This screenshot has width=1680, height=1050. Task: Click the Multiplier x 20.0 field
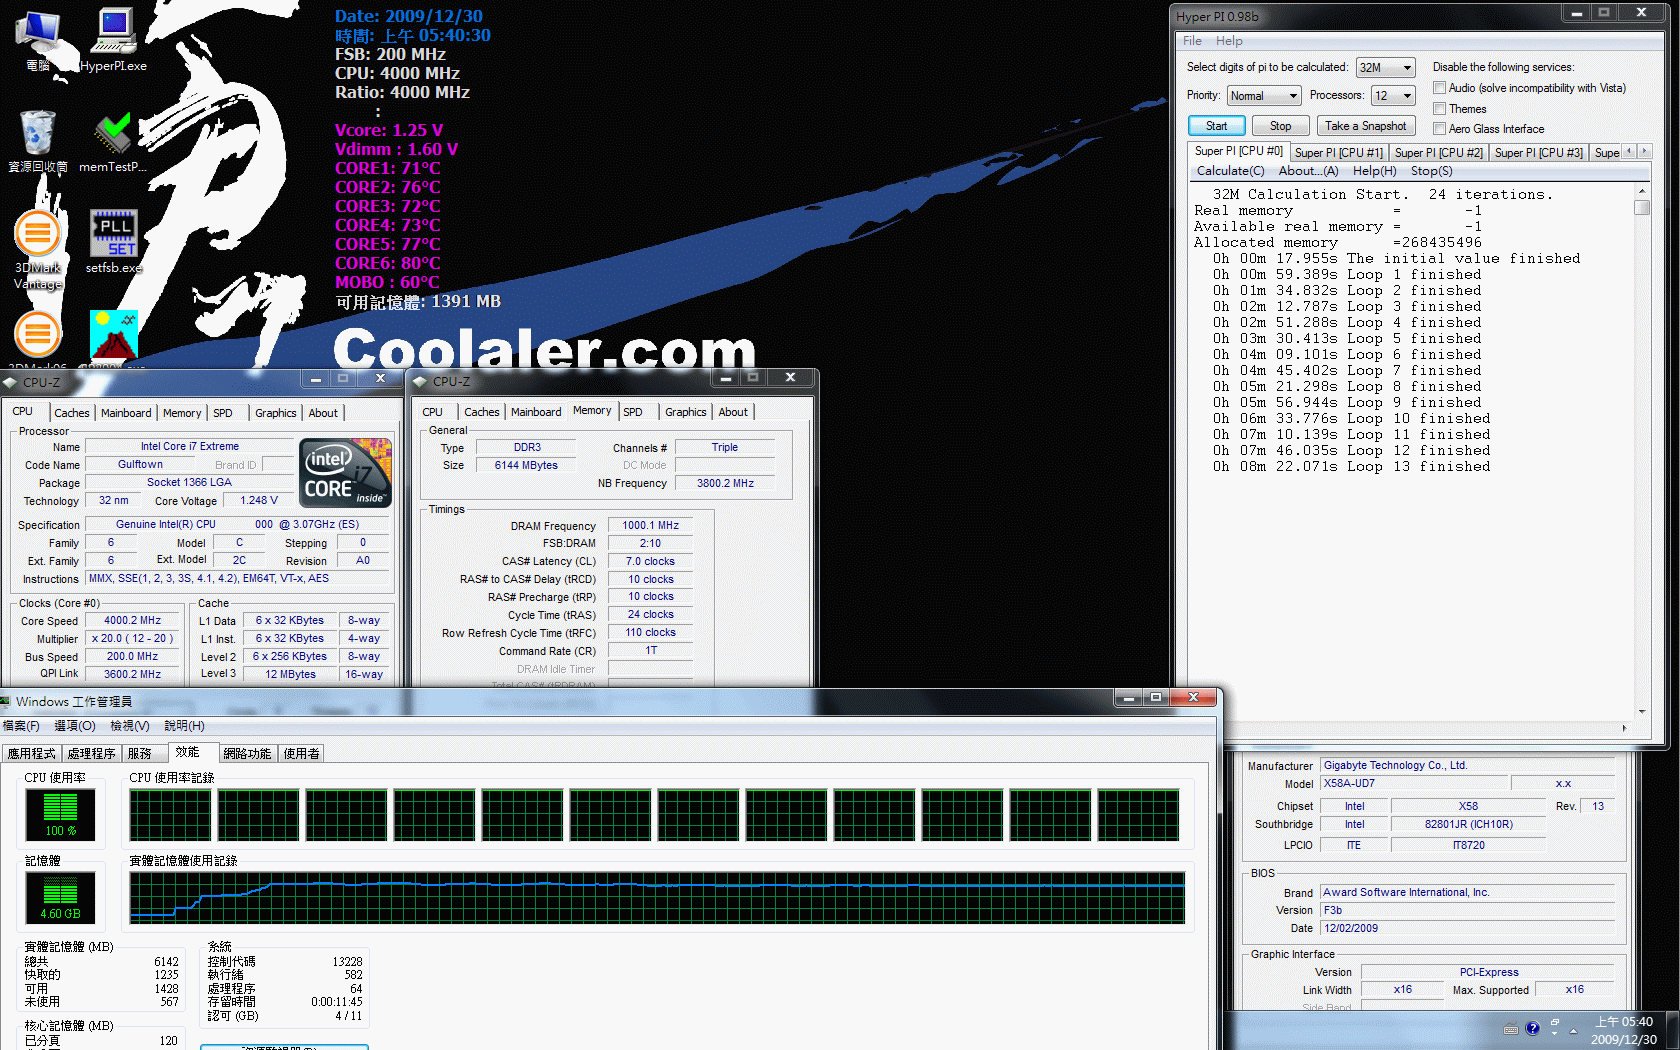pos(133,638)
